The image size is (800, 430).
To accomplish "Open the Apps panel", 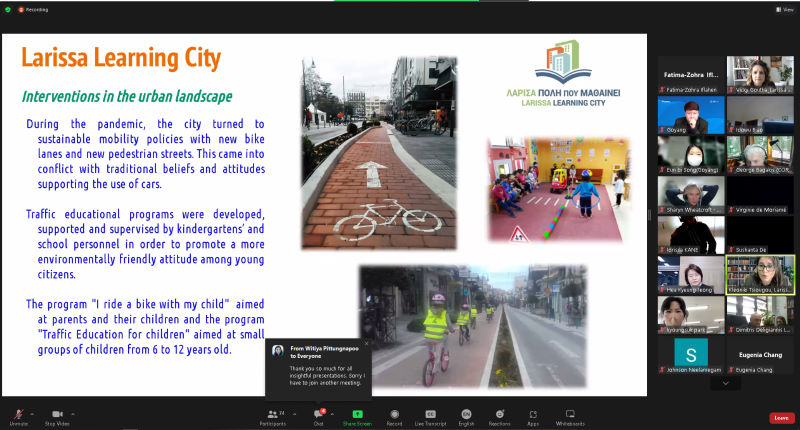I will [533, 414].
